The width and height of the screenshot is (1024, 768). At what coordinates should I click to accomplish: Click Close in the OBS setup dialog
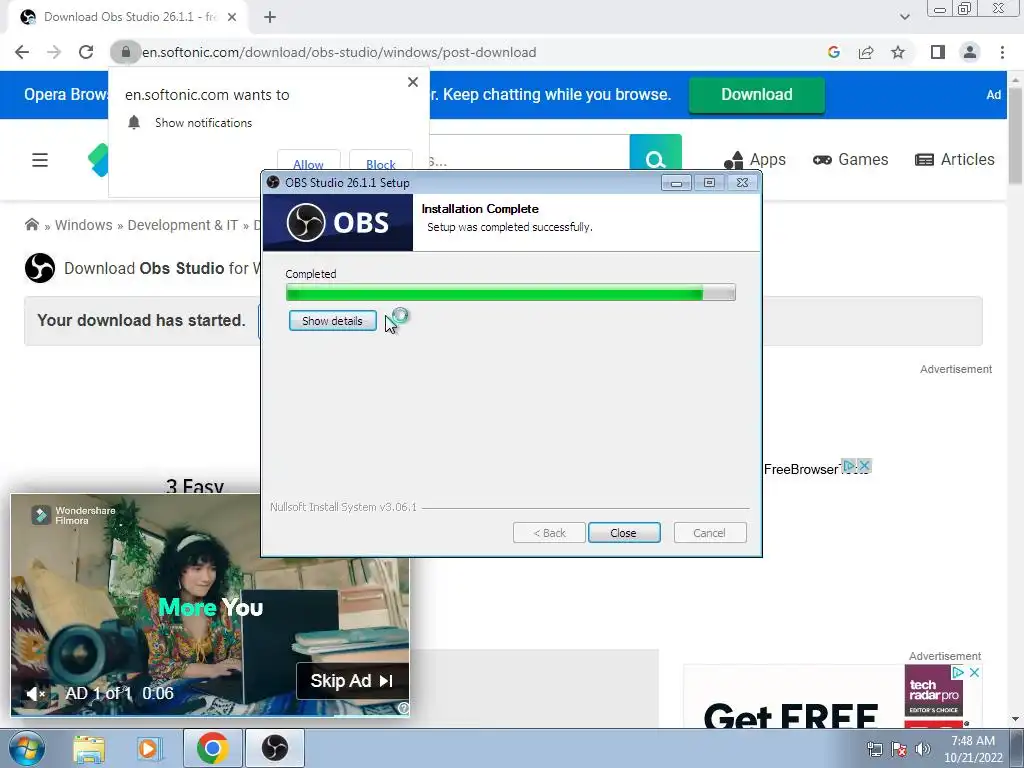click(624, 533)
